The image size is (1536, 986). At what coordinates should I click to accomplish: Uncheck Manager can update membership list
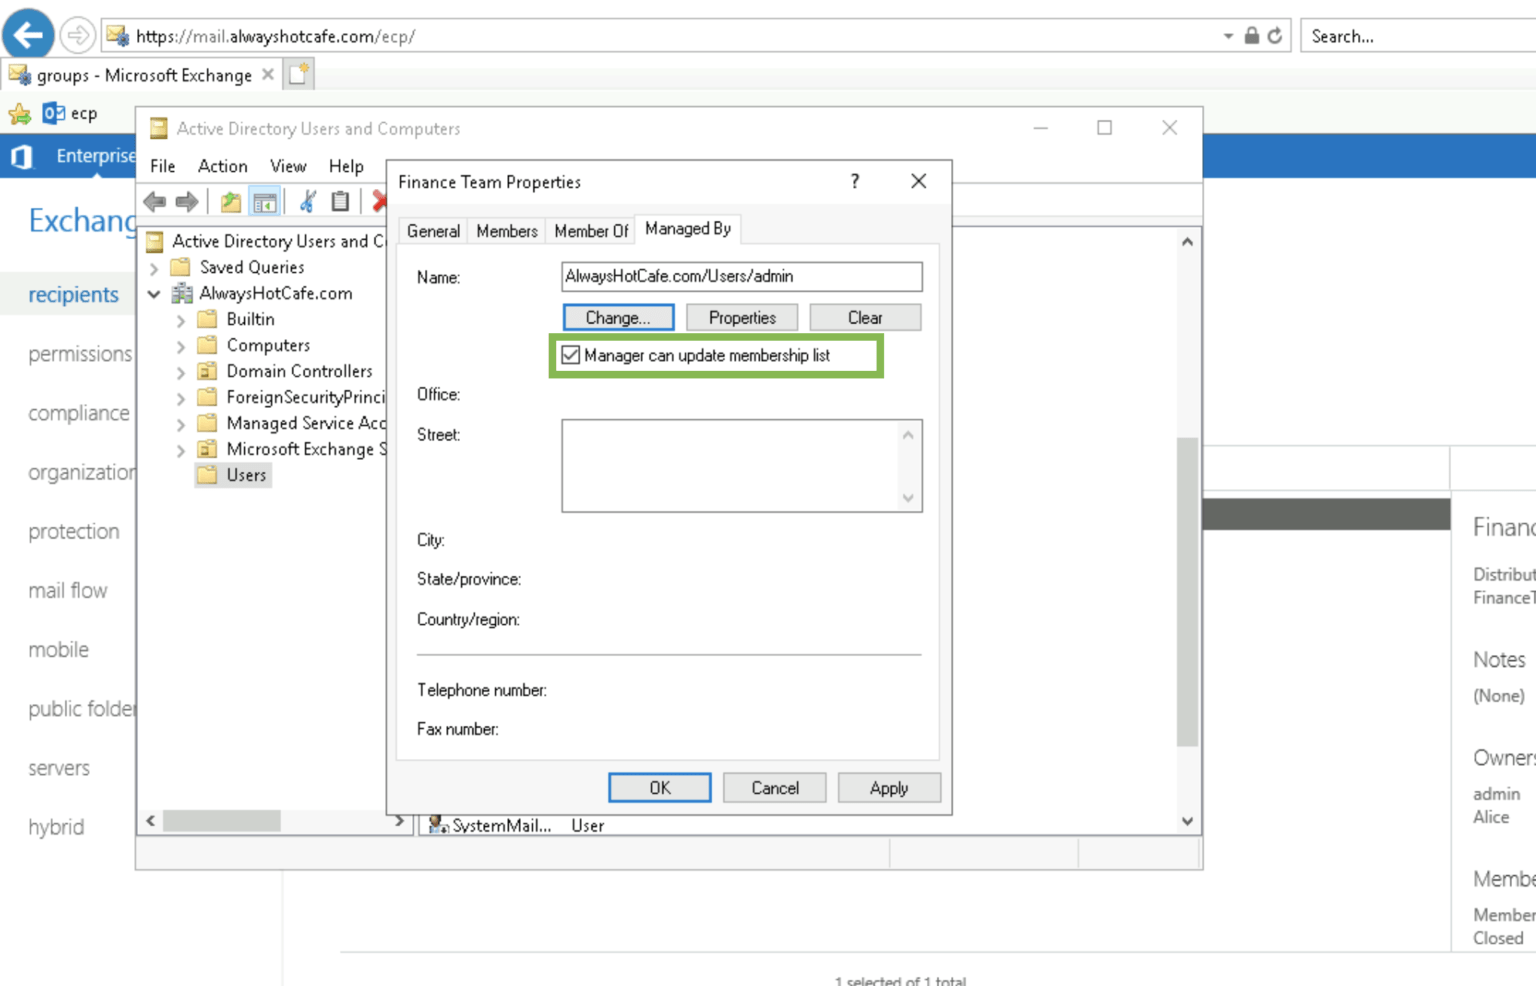tap(571, 355)
